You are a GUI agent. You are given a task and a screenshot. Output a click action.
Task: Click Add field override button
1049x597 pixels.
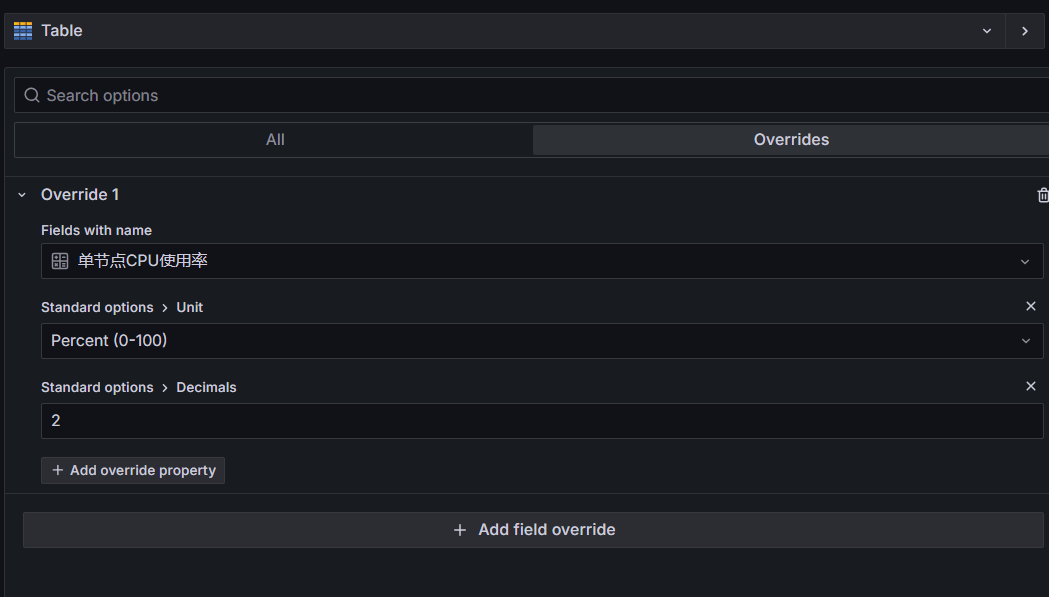(533, 530)
